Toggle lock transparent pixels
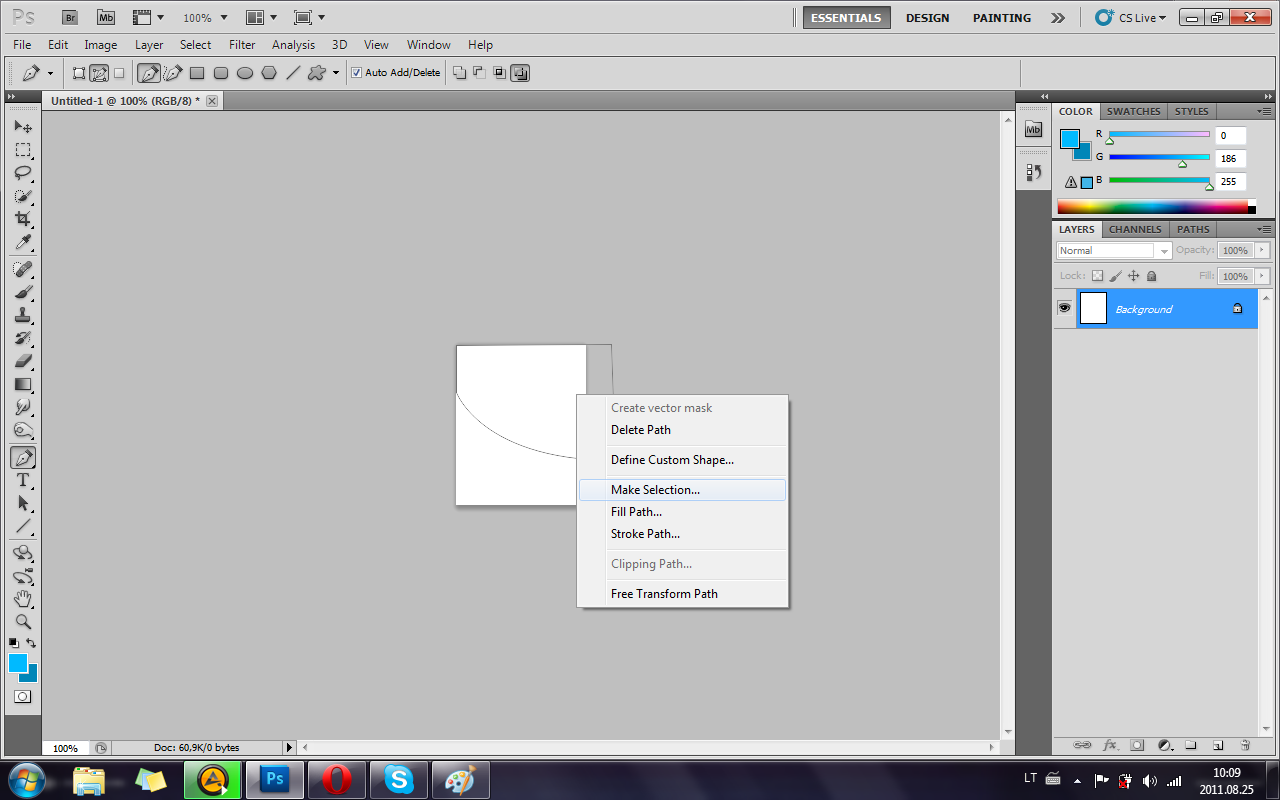 tap(1097, 276)
